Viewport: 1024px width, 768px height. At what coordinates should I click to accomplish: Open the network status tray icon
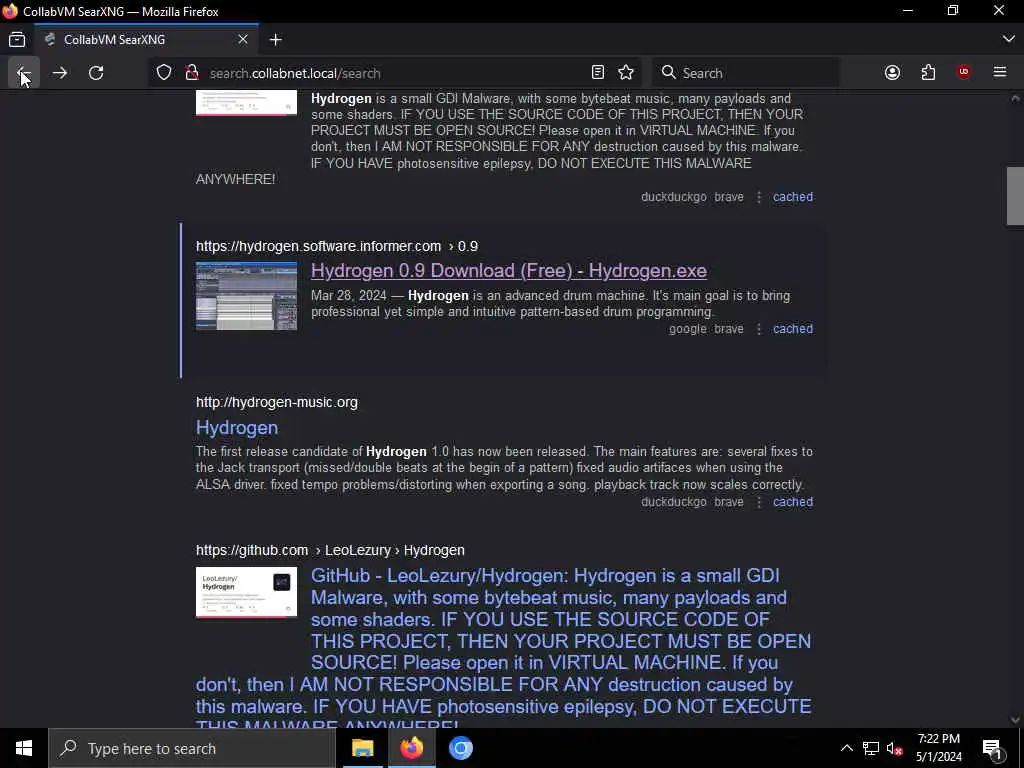click(x=871, y=748)
